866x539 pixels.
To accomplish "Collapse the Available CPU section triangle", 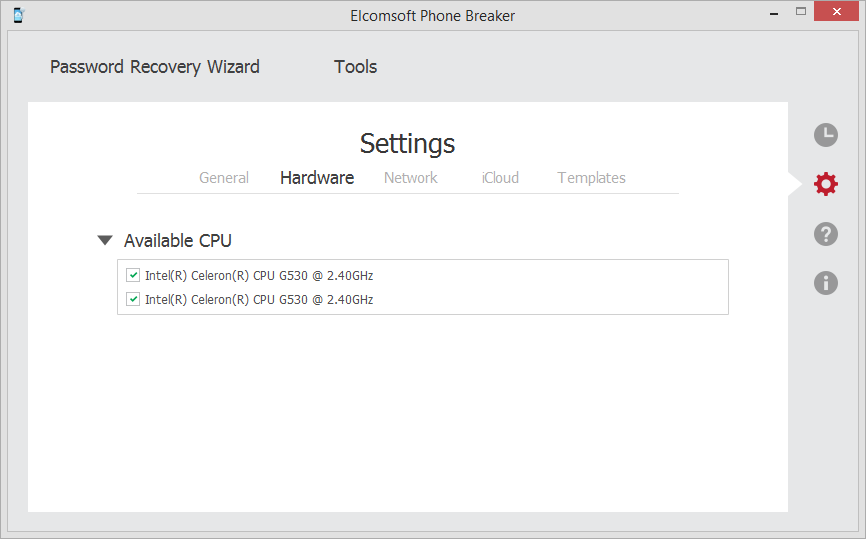I will pyautogui.click(x=105, y=240).
